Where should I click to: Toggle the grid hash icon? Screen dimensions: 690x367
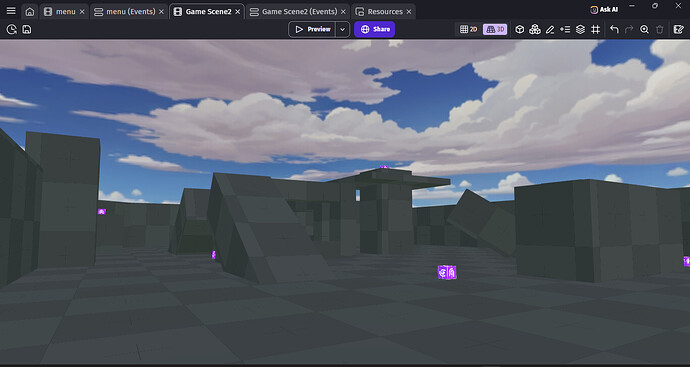tap(595, 29)
